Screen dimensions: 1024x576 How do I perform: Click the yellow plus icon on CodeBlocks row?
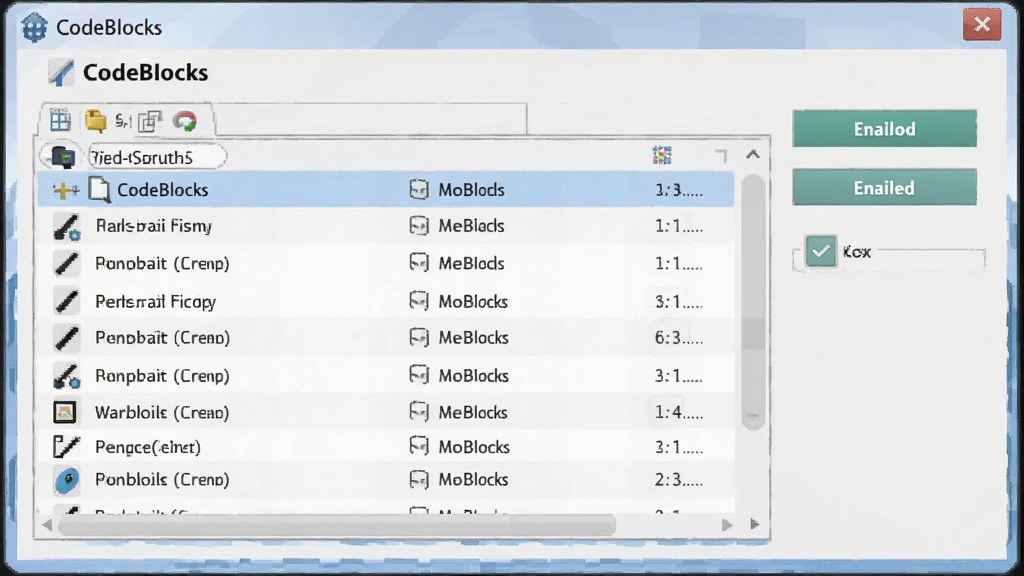click(x=65, y=190)
